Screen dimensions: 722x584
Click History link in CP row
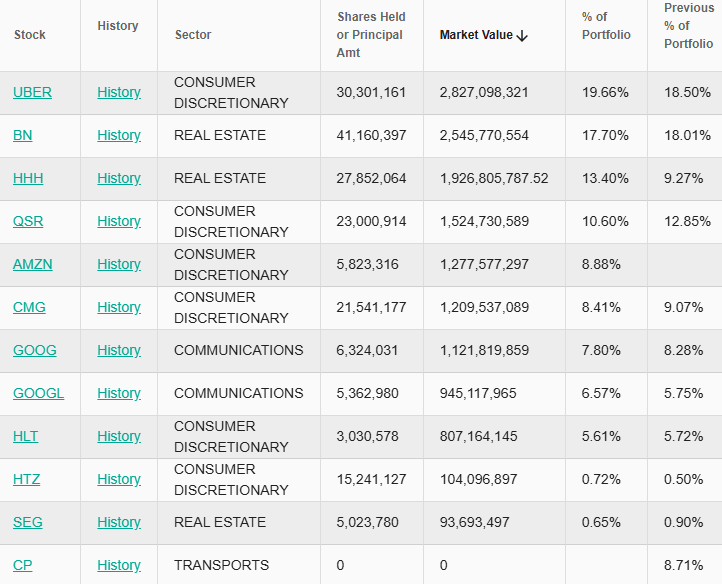118,565
